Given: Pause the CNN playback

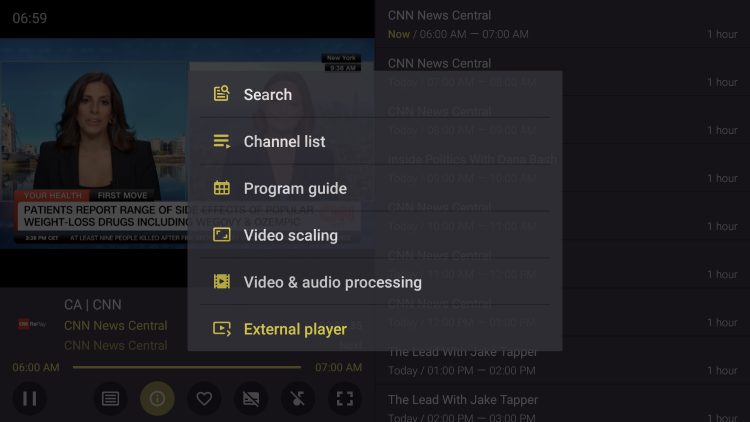Looking at the screenshot, I should click(29, 398).
